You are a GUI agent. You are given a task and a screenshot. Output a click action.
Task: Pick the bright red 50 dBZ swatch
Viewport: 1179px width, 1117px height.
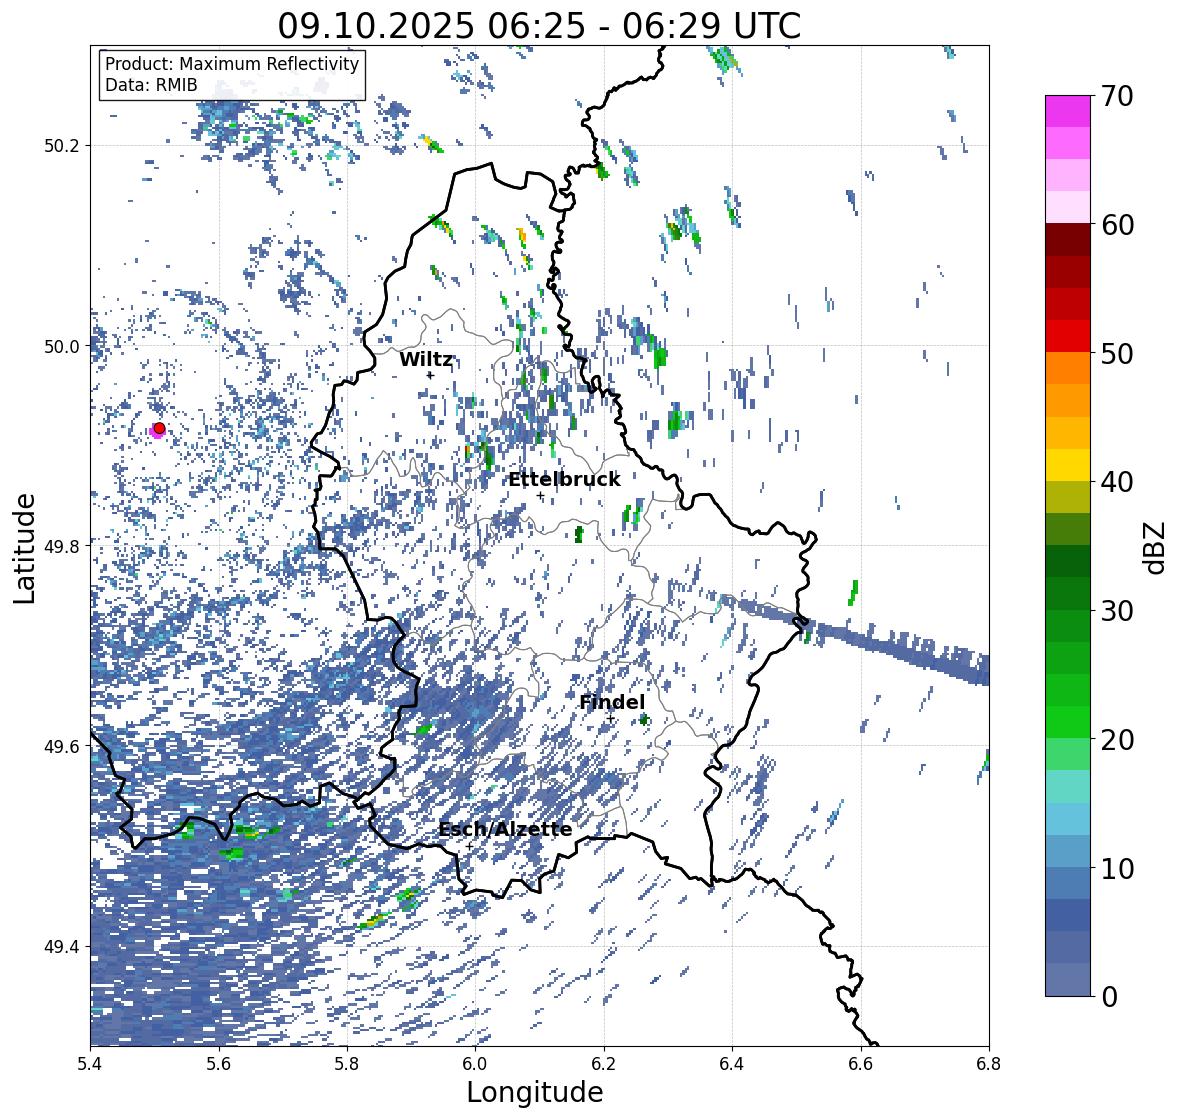click(x=1068, y=336)
